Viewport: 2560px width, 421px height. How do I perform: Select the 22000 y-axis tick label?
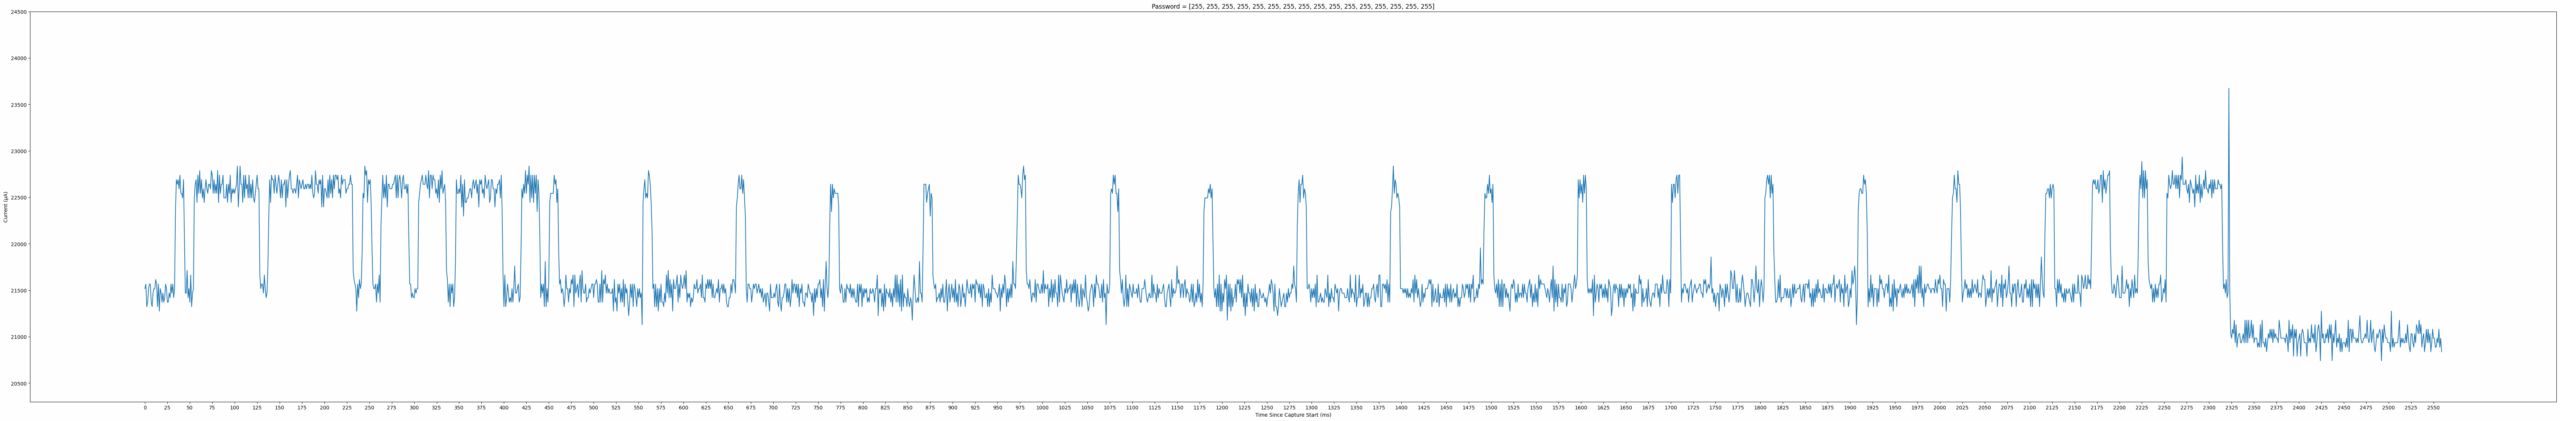click(x=20, y=244)
